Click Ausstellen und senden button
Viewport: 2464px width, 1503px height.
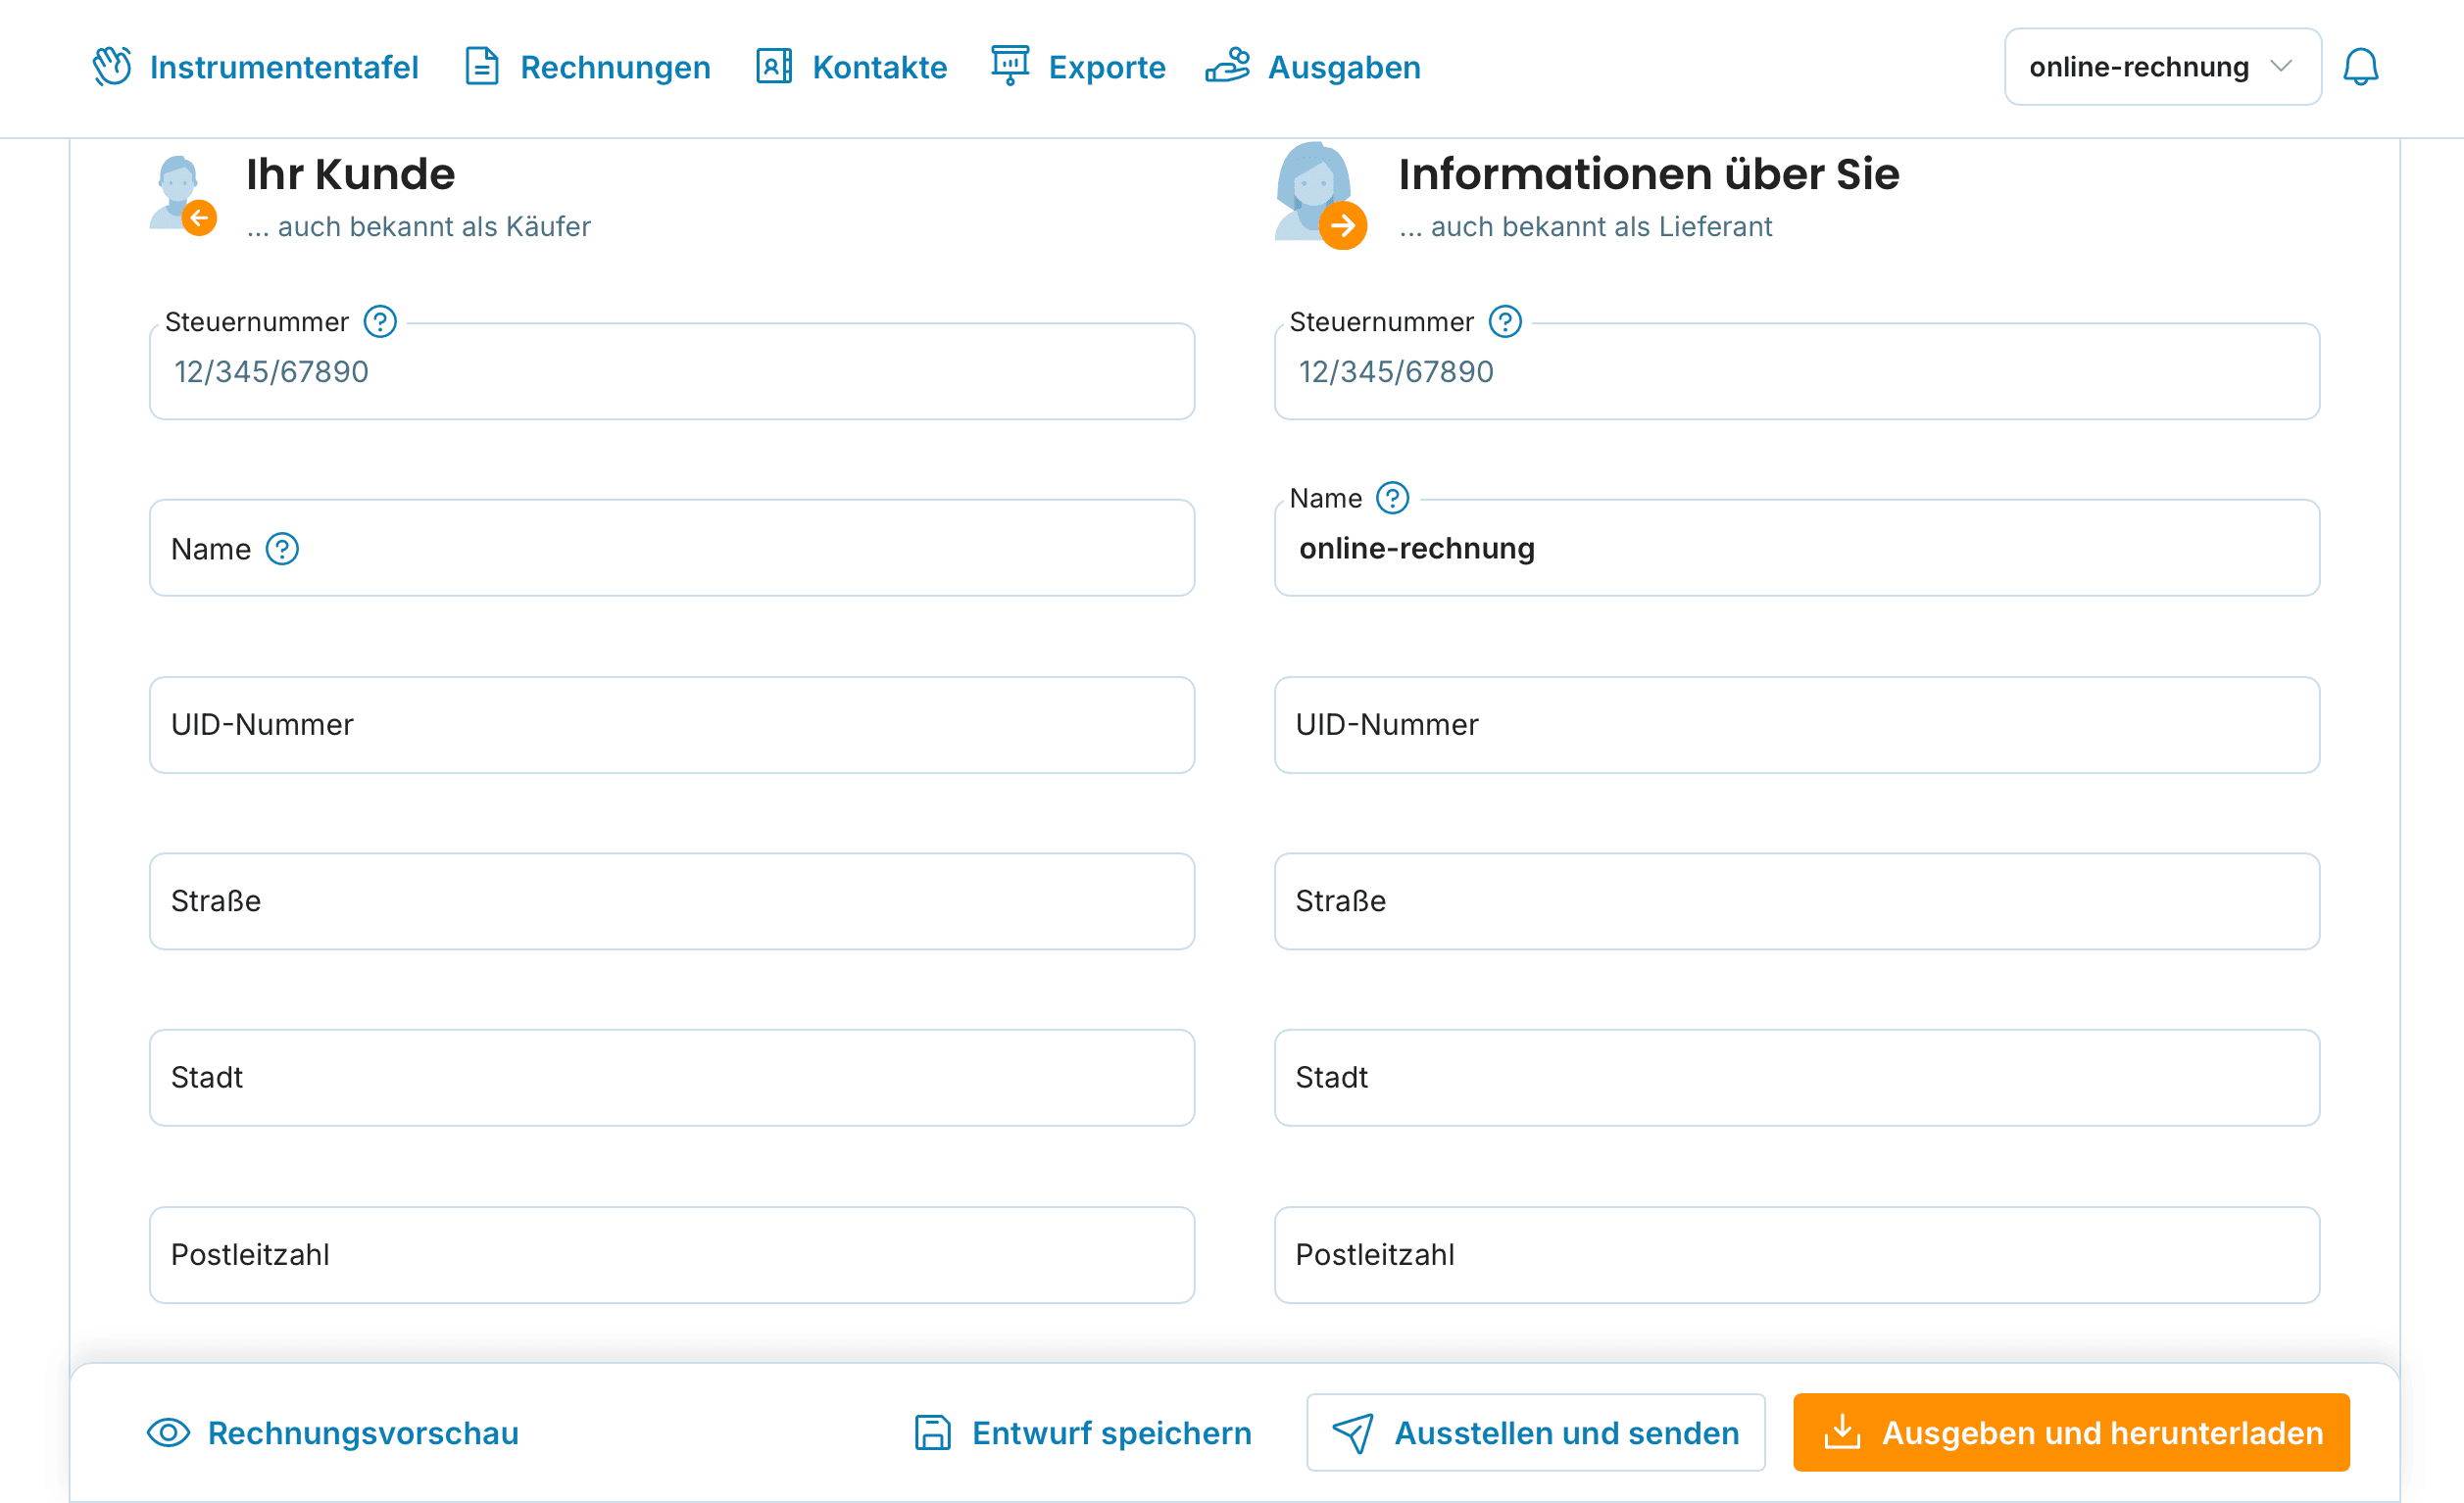1536,1433
